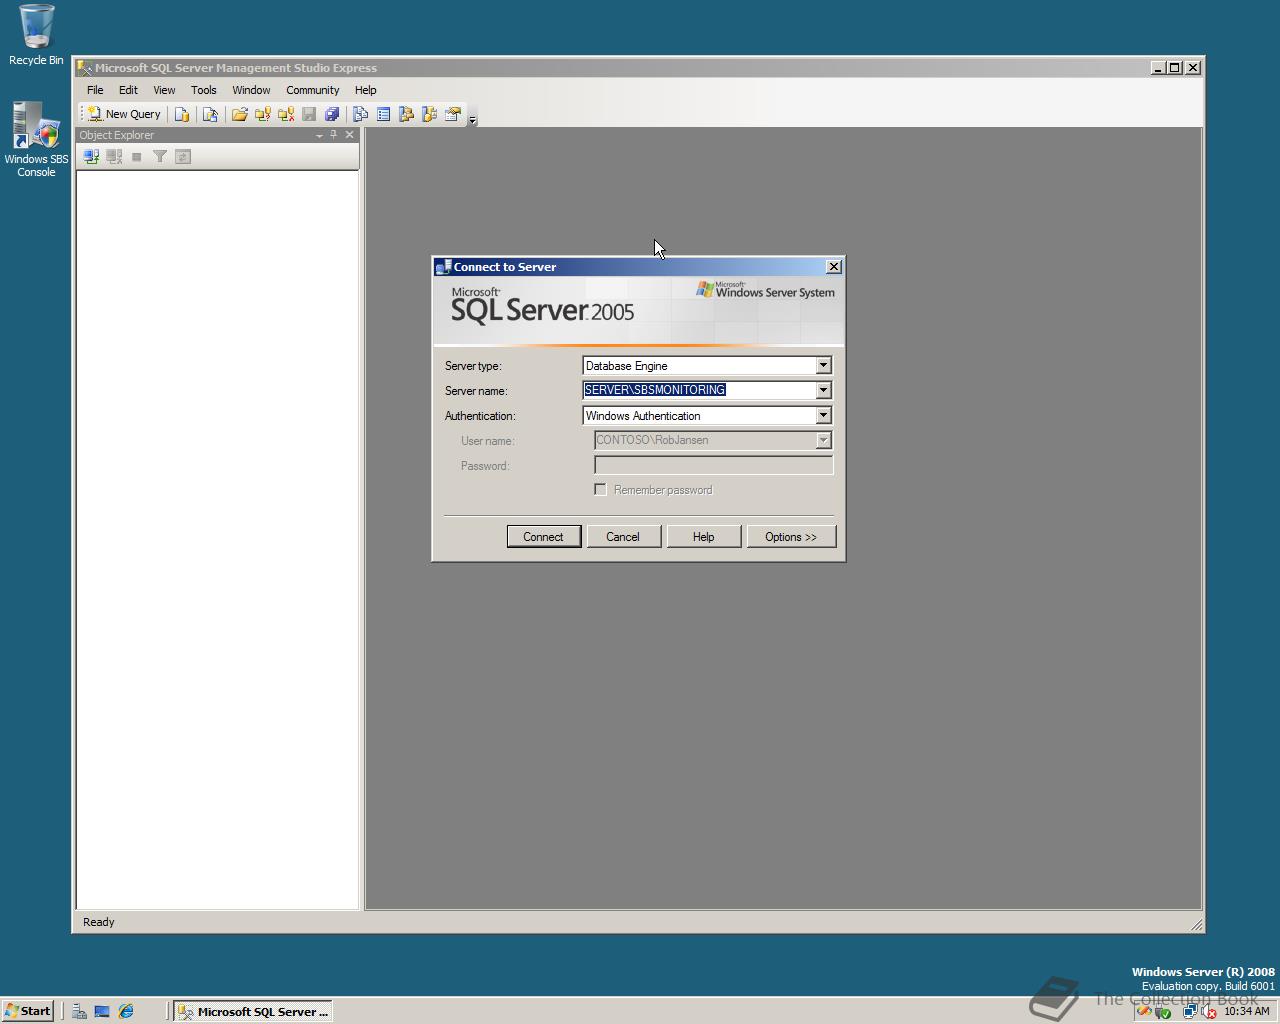Toggle Object Explorer auto-hide pin

[334, 135]
